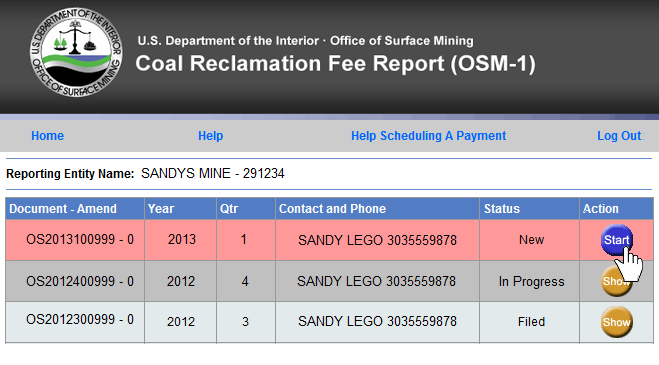This screenshot has height=365, width=659.
Task: Click the Office of Surface Mining seal logo
Action: click(x=76, y=53)
